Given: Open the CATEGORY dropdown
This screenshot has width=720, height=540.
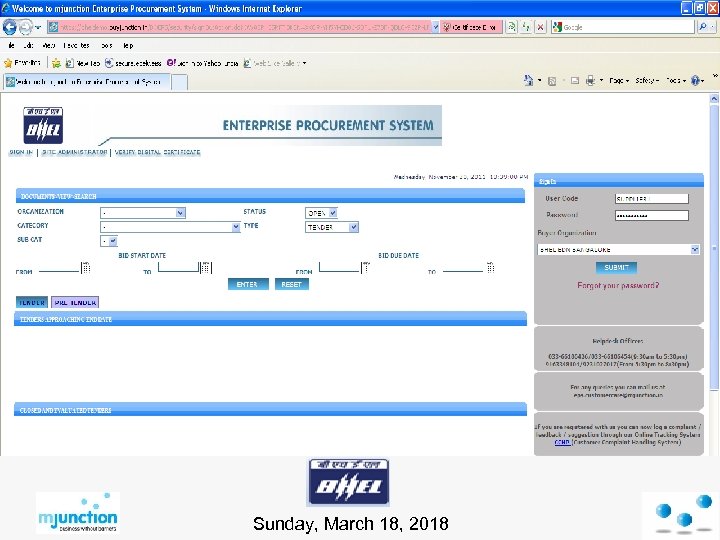Looking at the screenshot, I should pyautogui.click(x=170, y=227).
